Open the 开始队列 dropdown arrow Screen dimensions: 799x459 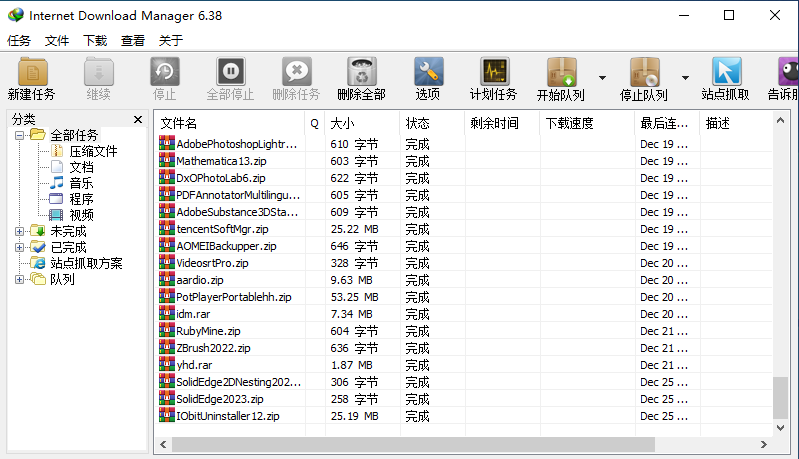[602, 77]
